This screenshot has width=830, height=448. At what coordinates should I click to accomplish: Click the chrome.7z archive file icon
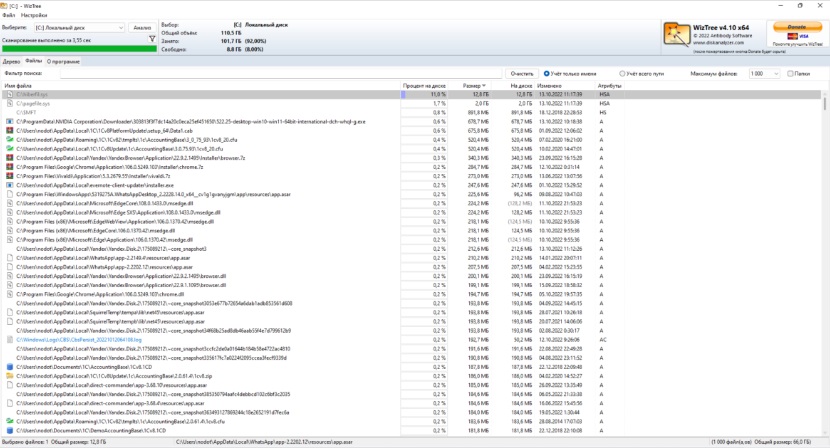9,167
